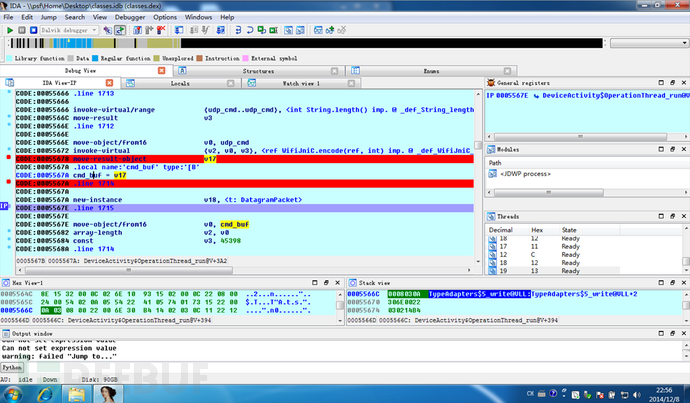Screen dimensions: 690x403
Task: Start the process with the green play icon
Action: tap(10, 30)
